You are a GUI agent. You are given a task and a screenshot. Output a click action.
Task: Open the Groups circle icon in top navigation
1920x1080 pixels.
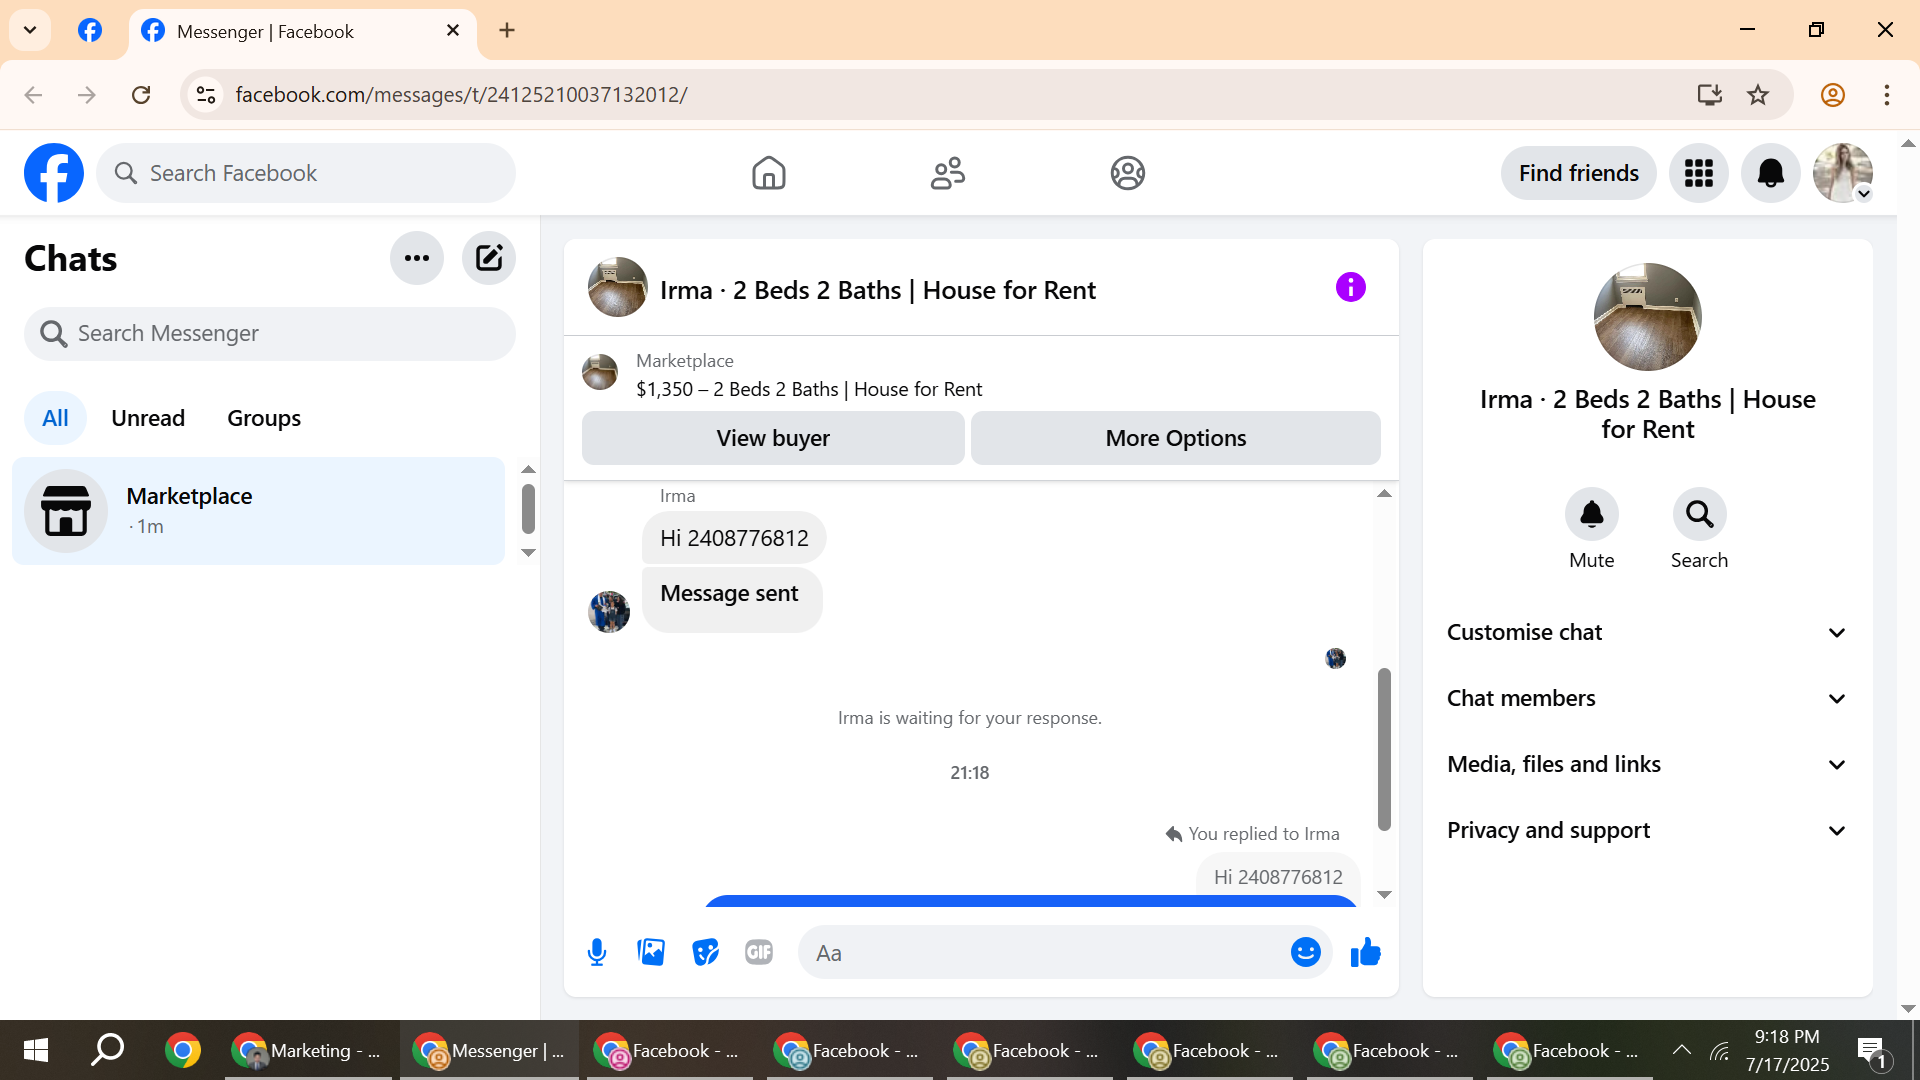(x=1128, y=173)
